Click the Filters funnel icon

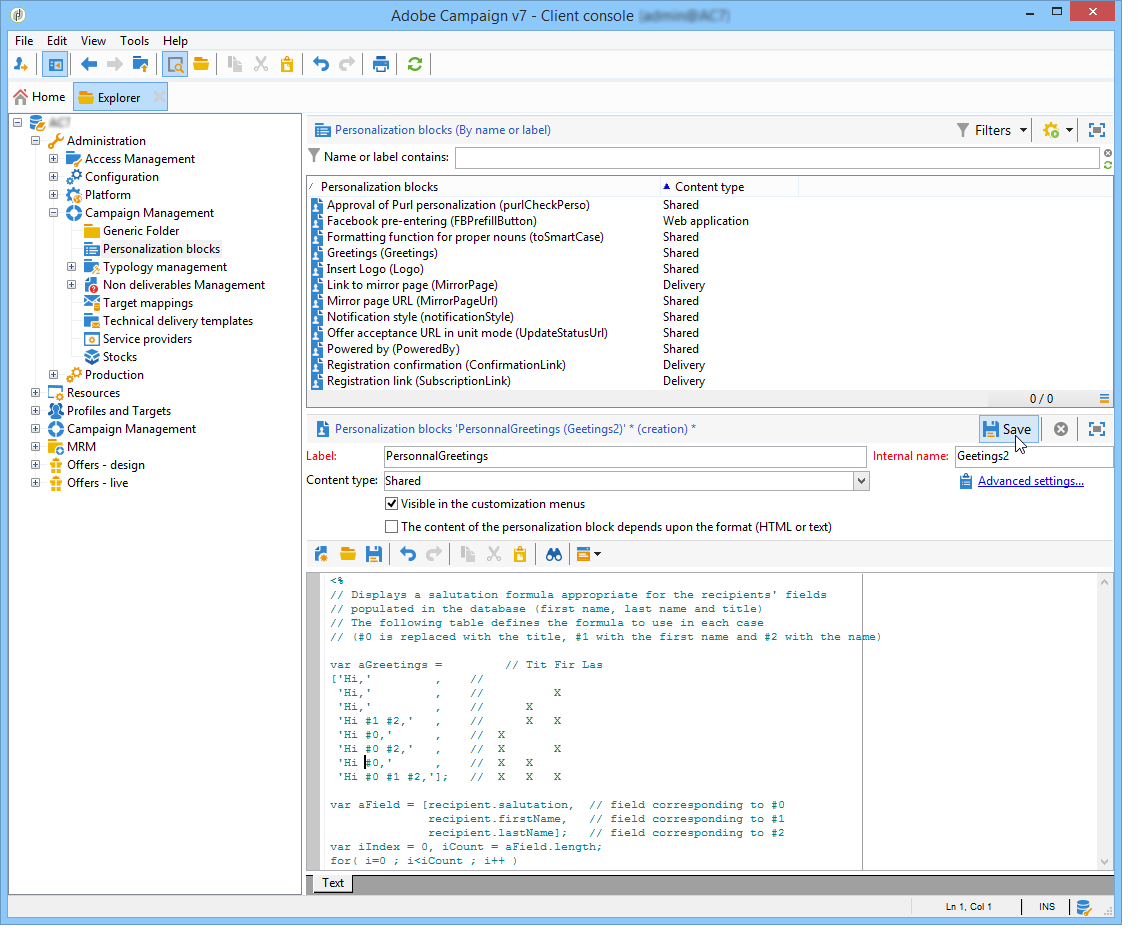tap(962, 130)
